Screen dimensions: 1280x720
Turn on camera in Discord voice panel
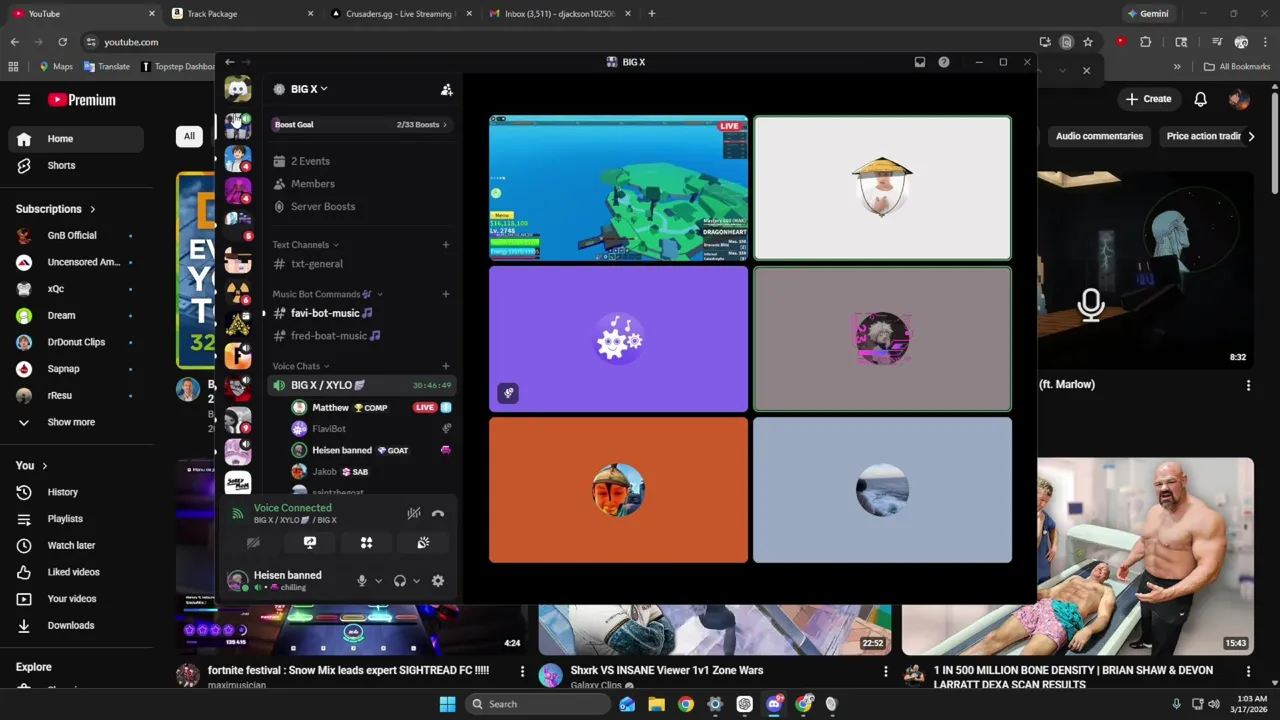253,543
